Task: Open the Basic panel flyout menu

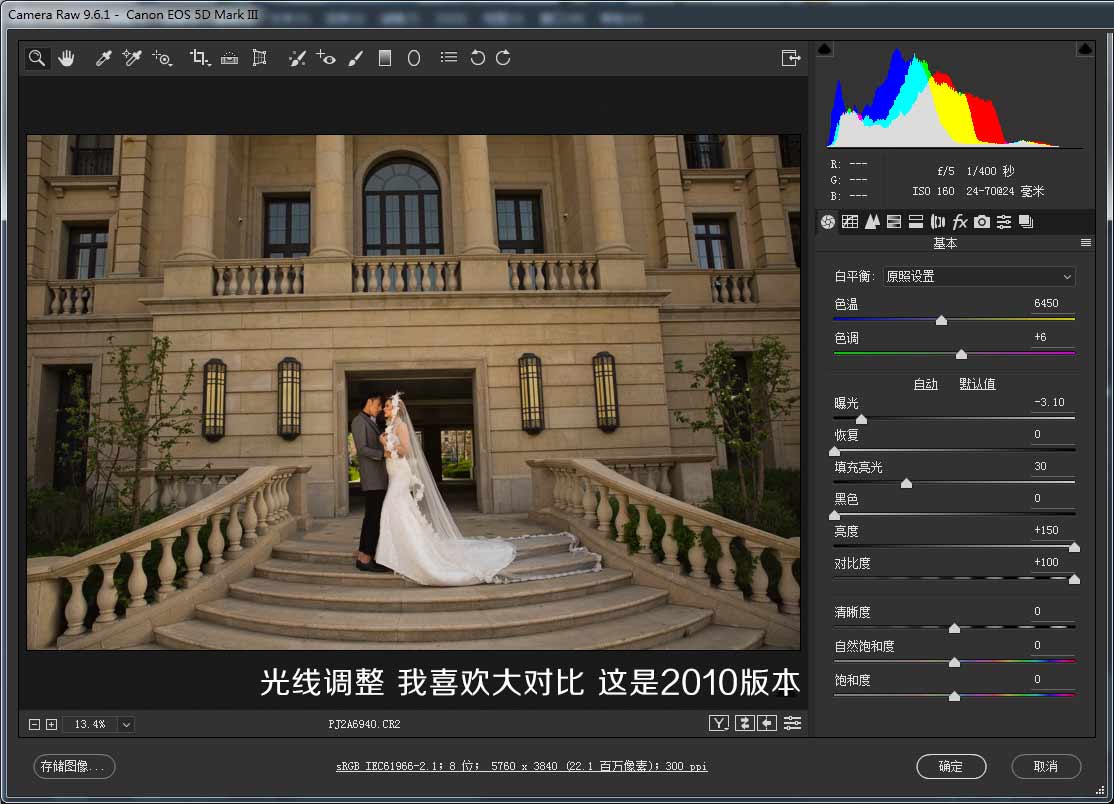Action: (x=1086, y=242)
